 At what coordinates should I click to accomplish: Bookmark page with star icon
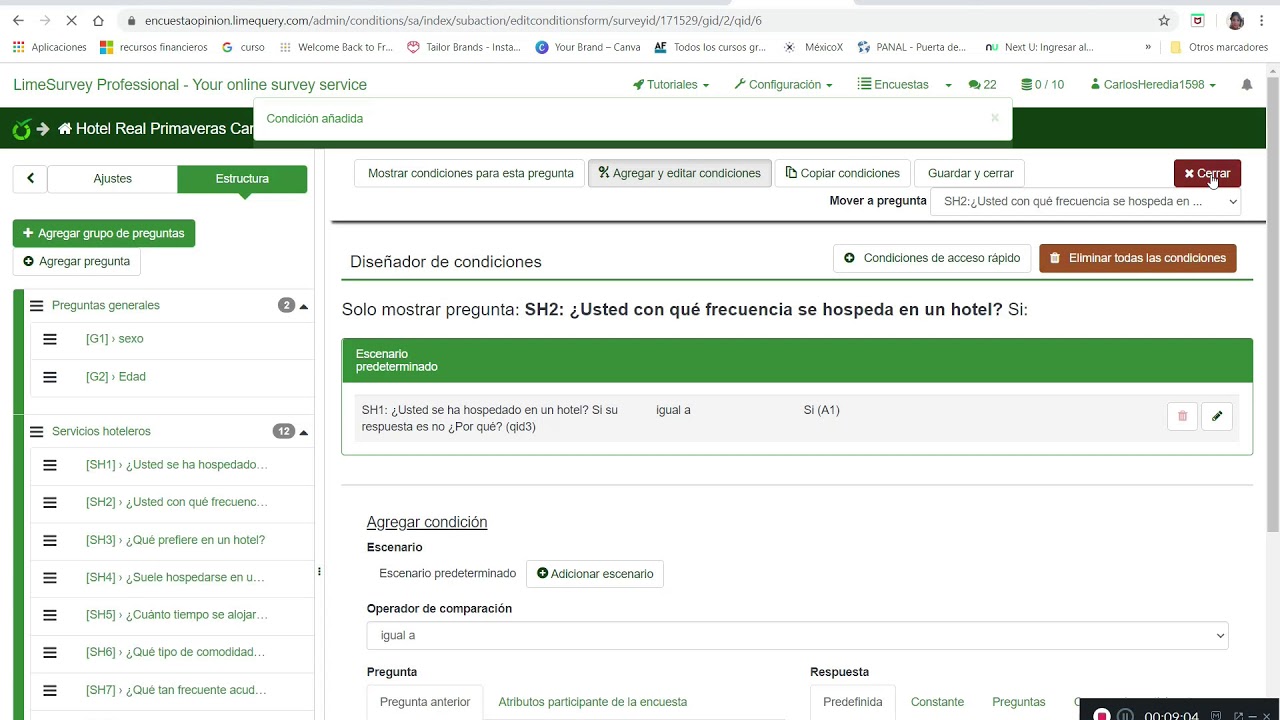1164,20
